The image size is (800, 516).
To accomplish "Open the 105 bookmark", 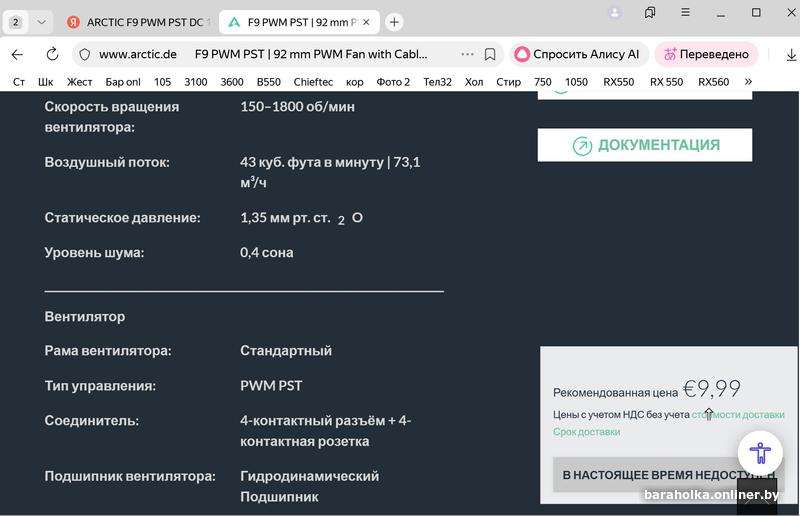I will (x=162, y=82).
